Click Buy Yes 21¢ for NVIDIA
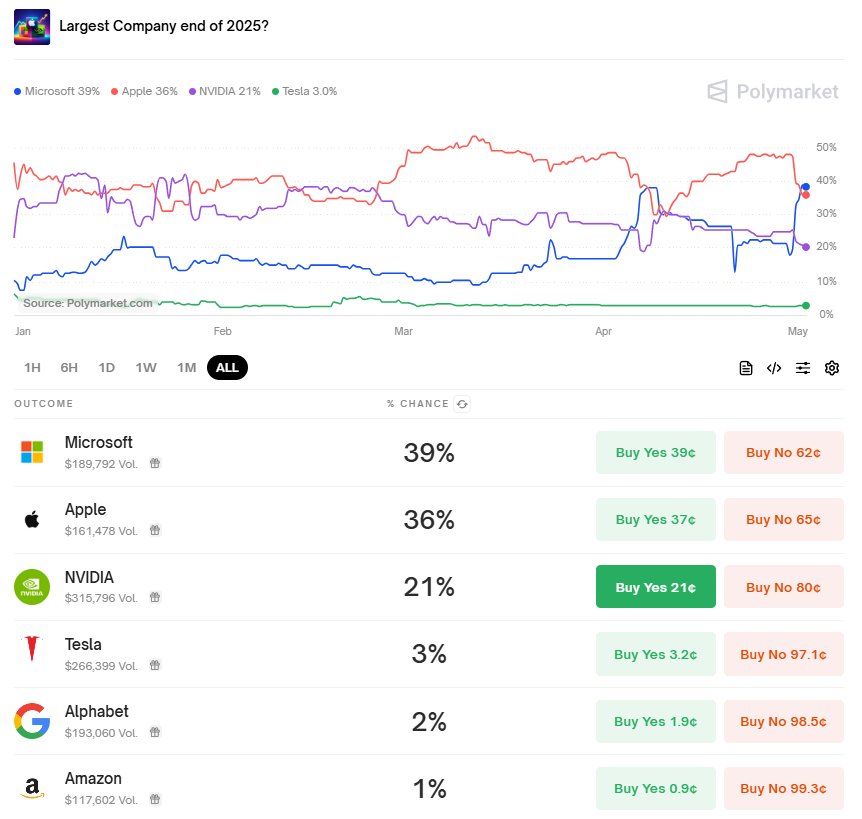The height and width of the screenshot is (819, 862). coord(655,586)
